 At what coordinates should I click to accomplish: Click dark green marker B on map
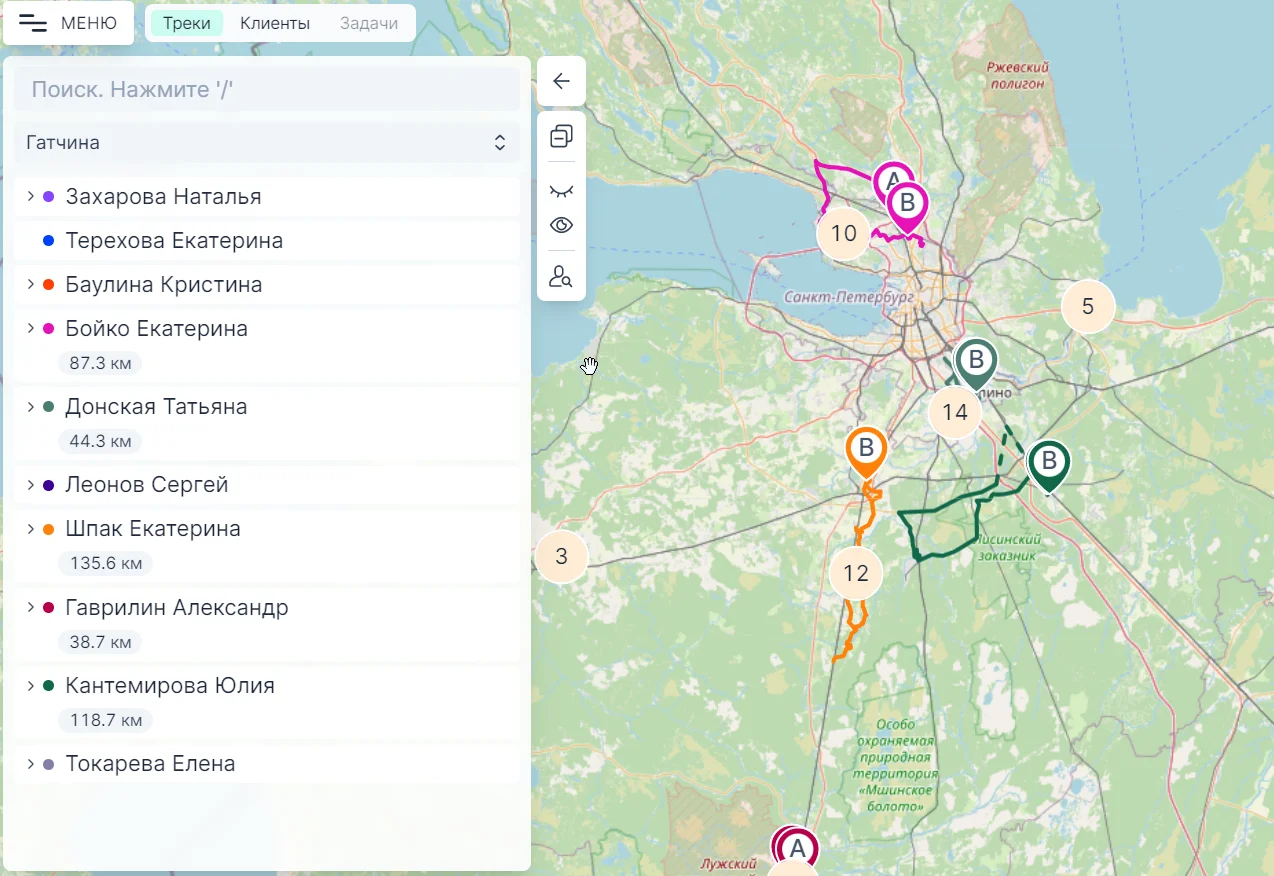tap(1048, 463)
